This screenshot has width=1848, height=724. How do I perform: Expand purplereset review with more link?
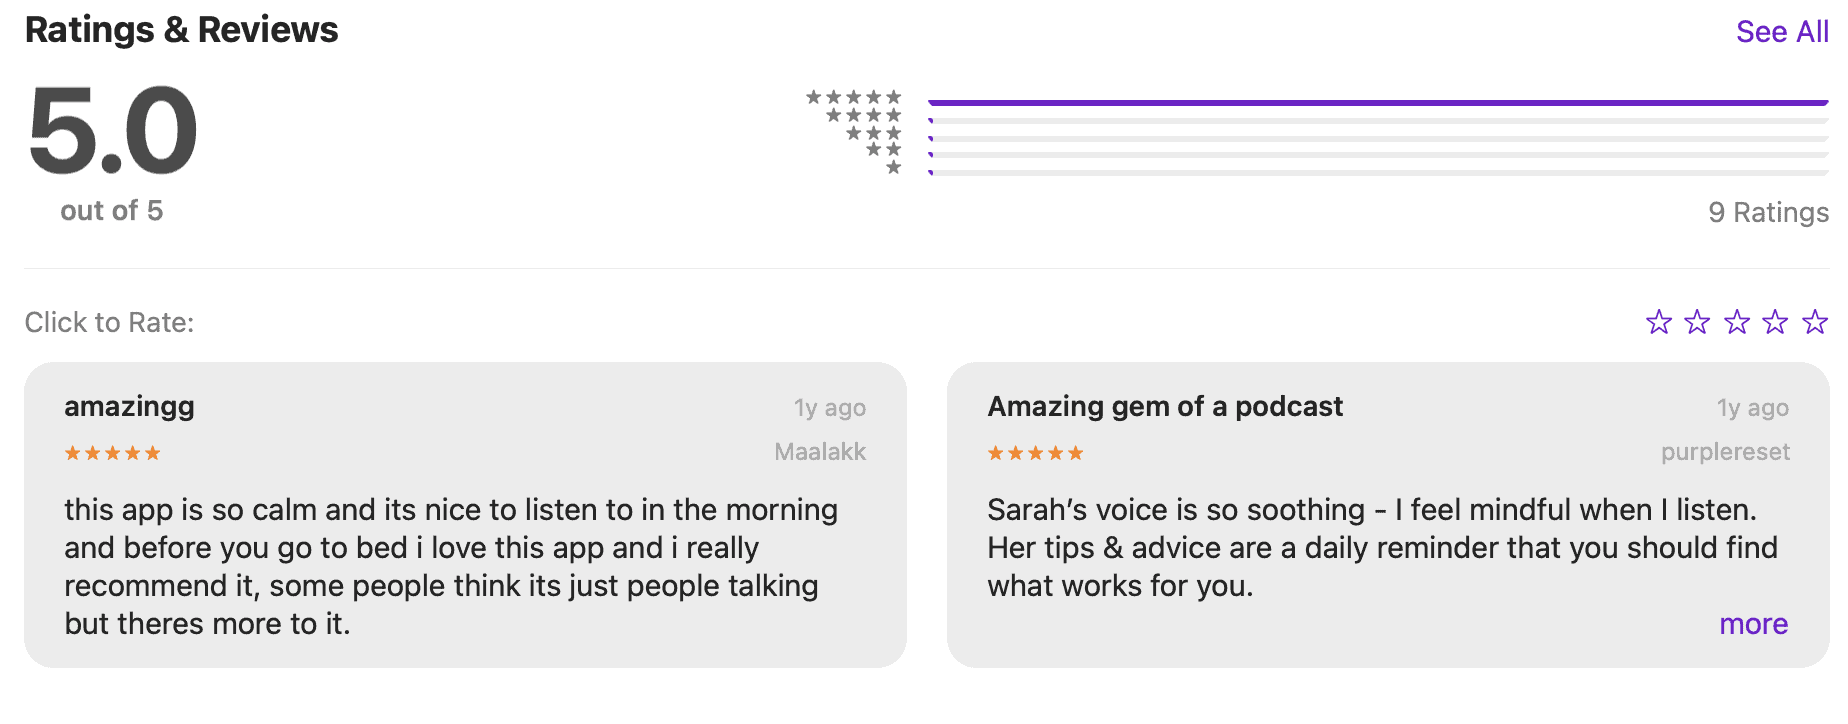coord(1753,624)
